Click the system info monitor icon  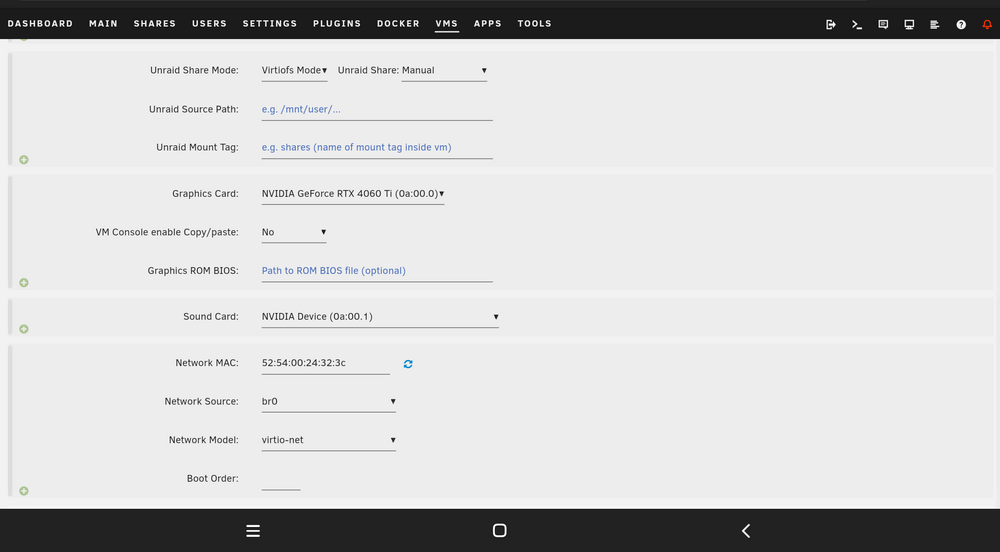point(909,24)
